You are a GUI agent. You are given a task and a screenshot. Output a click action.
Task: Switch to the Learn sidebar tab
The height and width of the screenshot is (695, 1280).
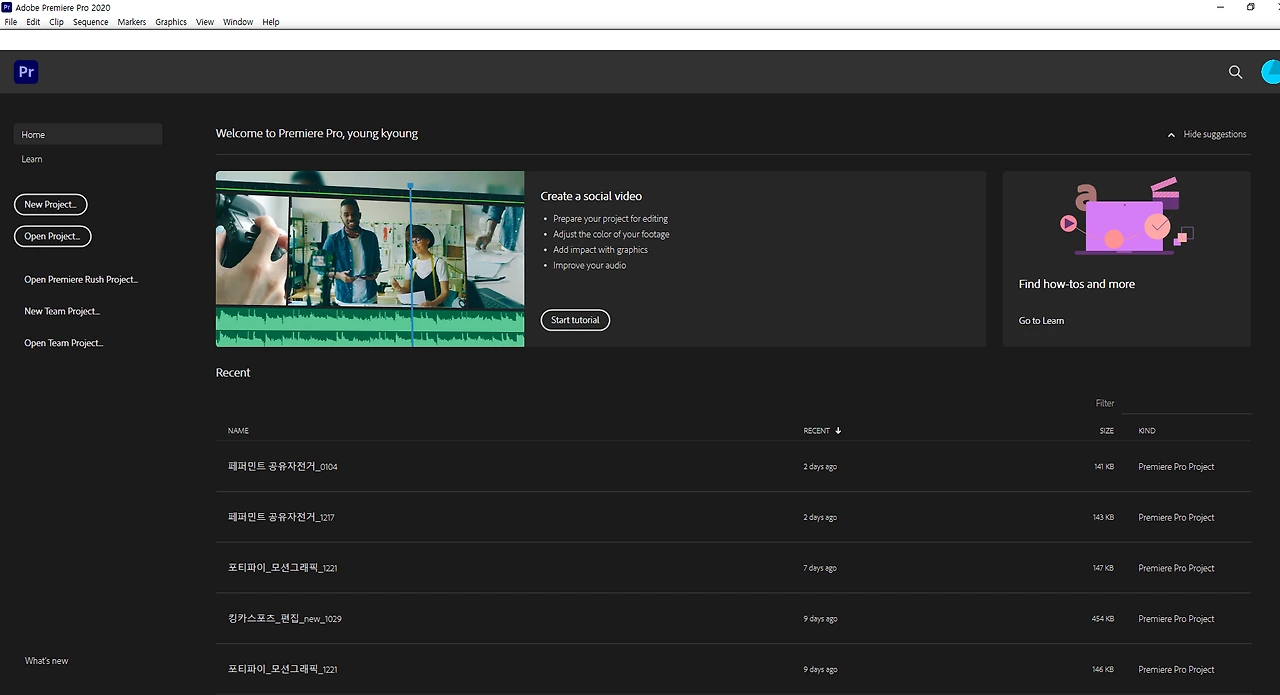pyautogui.click(x=32, y=159)
